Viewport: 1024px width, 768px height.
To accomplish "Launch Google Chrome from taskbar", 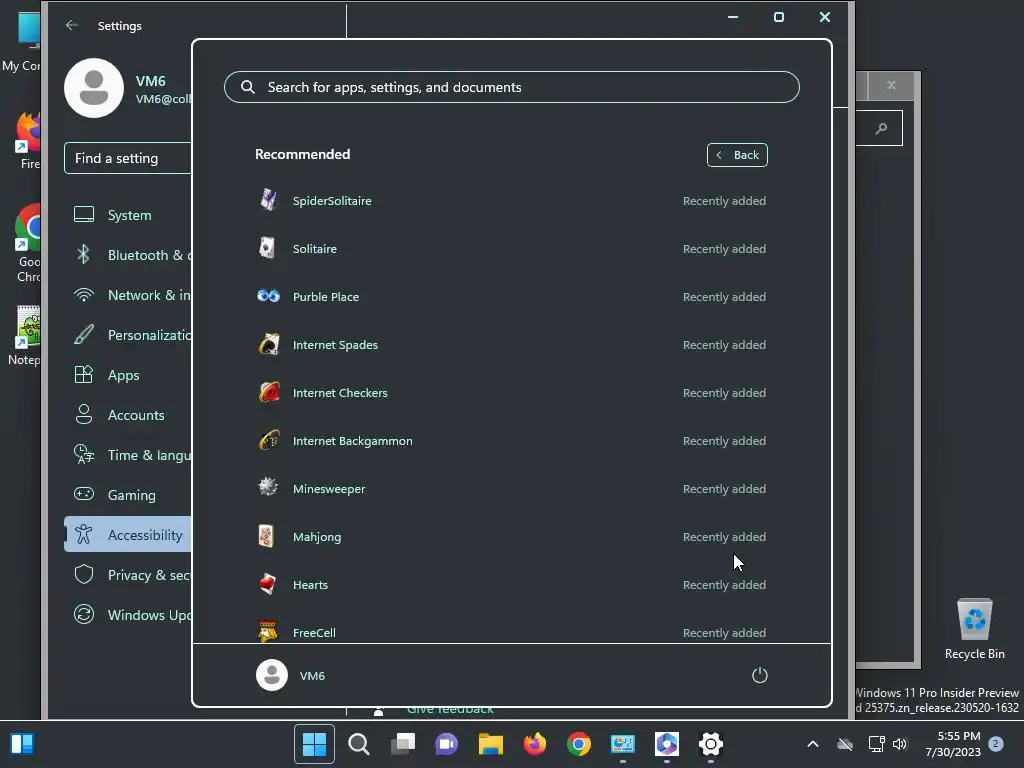I will tap(579, 743).
